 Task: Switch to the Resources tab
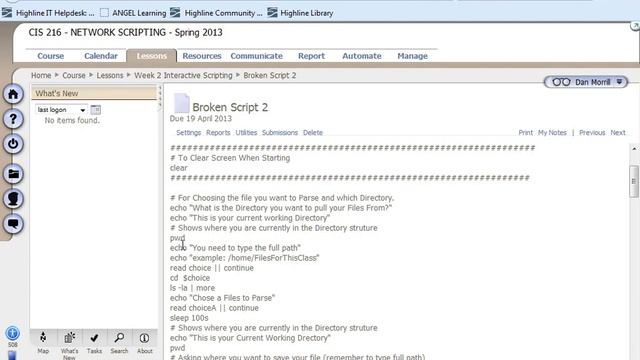tap(202, 56)
